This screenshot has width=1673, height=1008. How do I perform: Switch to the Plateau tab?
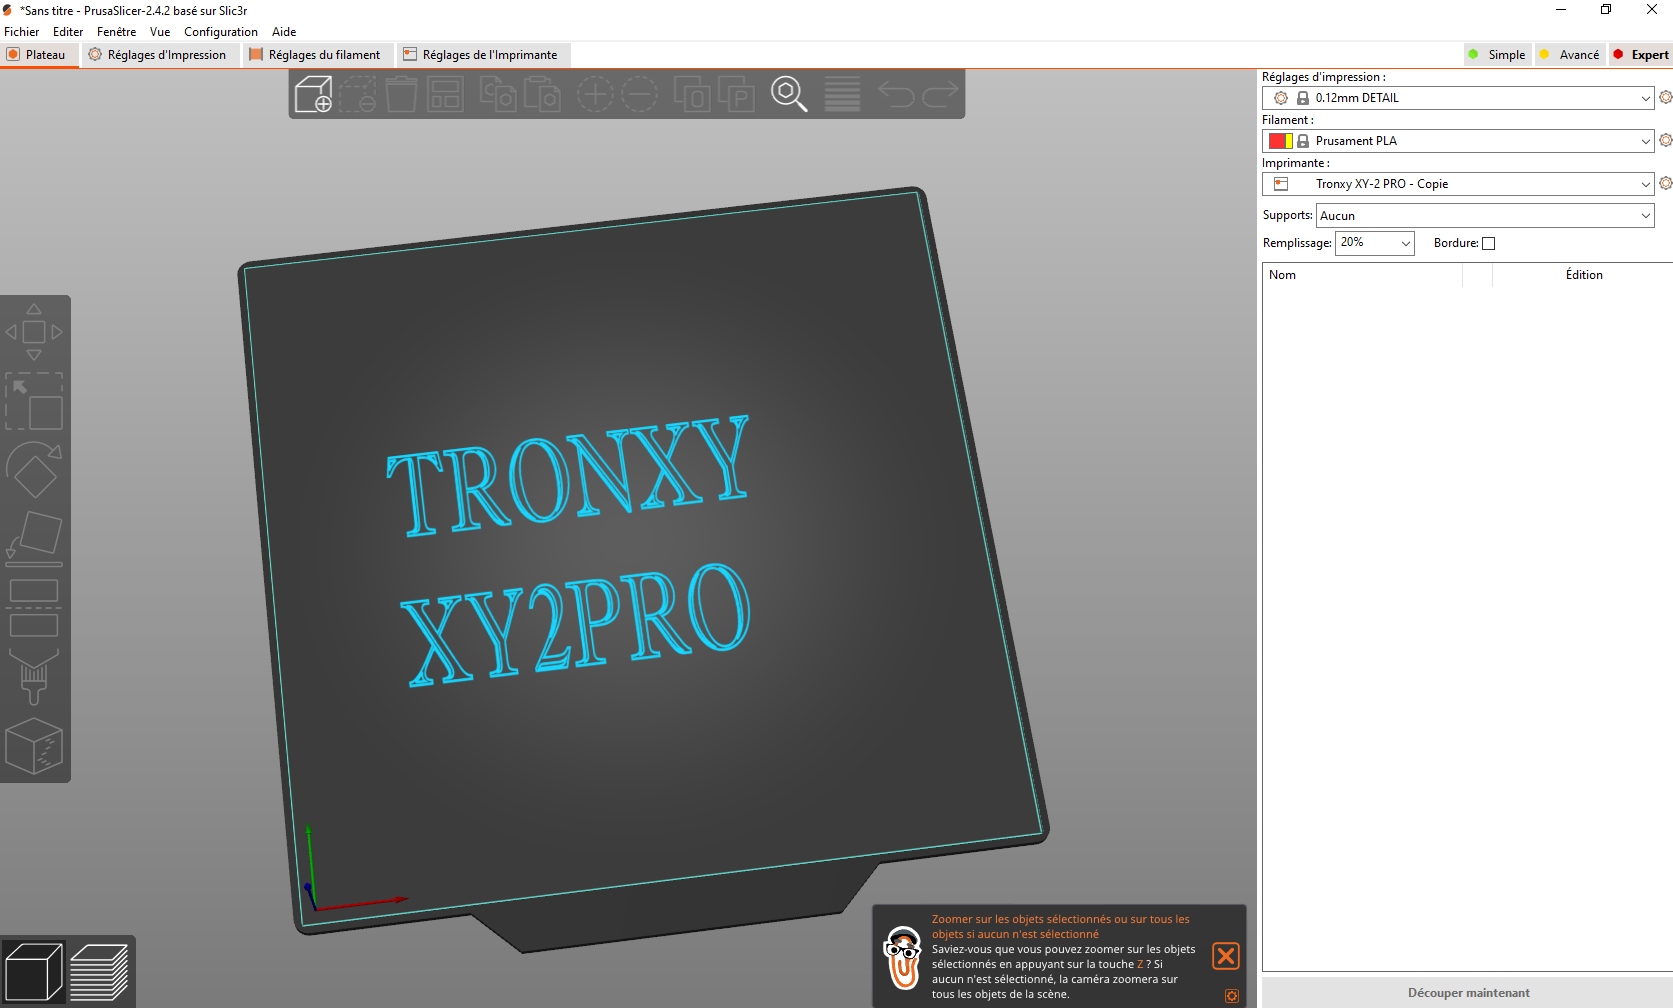click(x=38, y=55)
